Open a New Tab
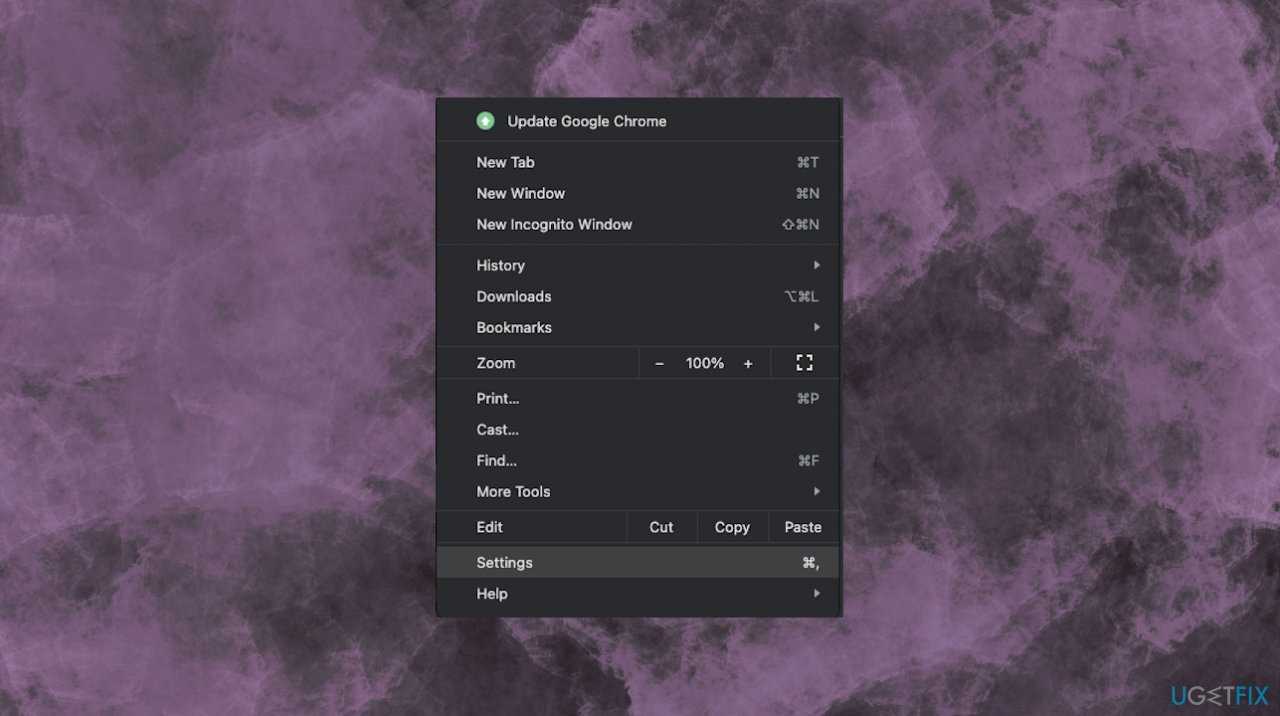 [638, 162]
